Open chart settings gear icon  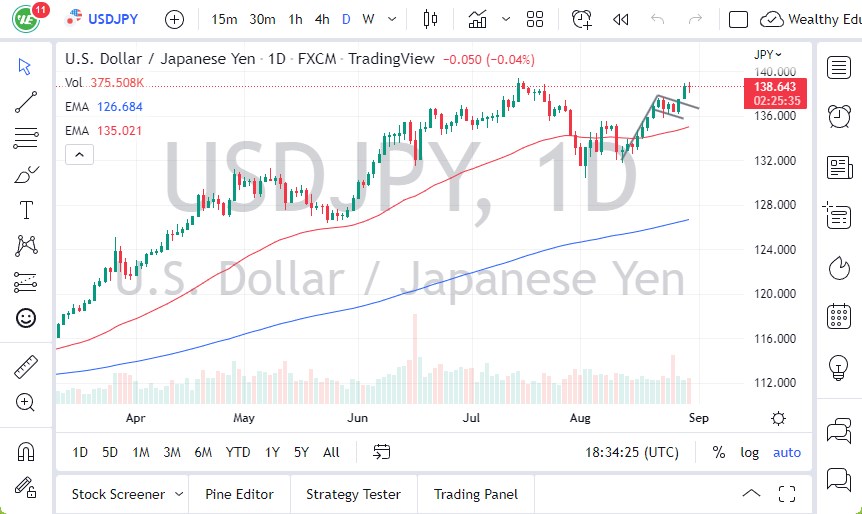pos(778,418)
